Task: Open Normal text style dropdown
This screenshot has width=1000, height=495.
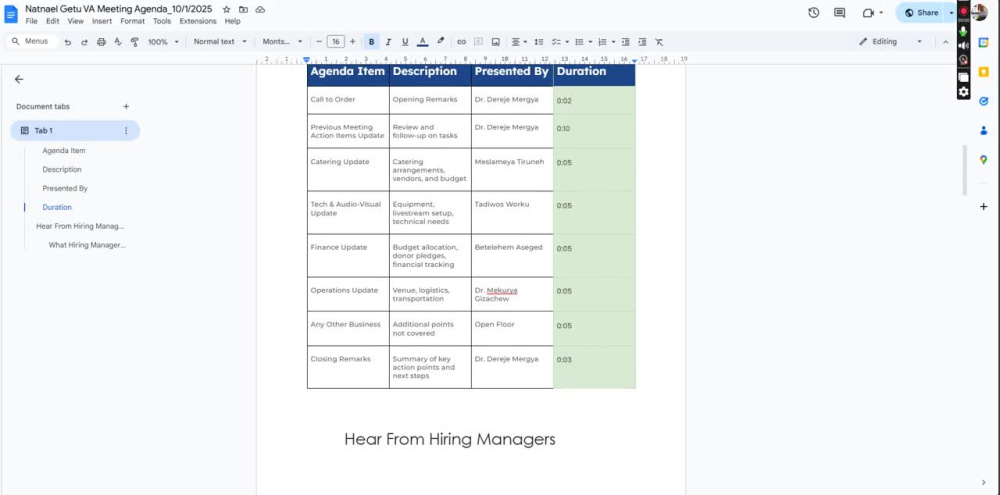Action: coord(220,42)
